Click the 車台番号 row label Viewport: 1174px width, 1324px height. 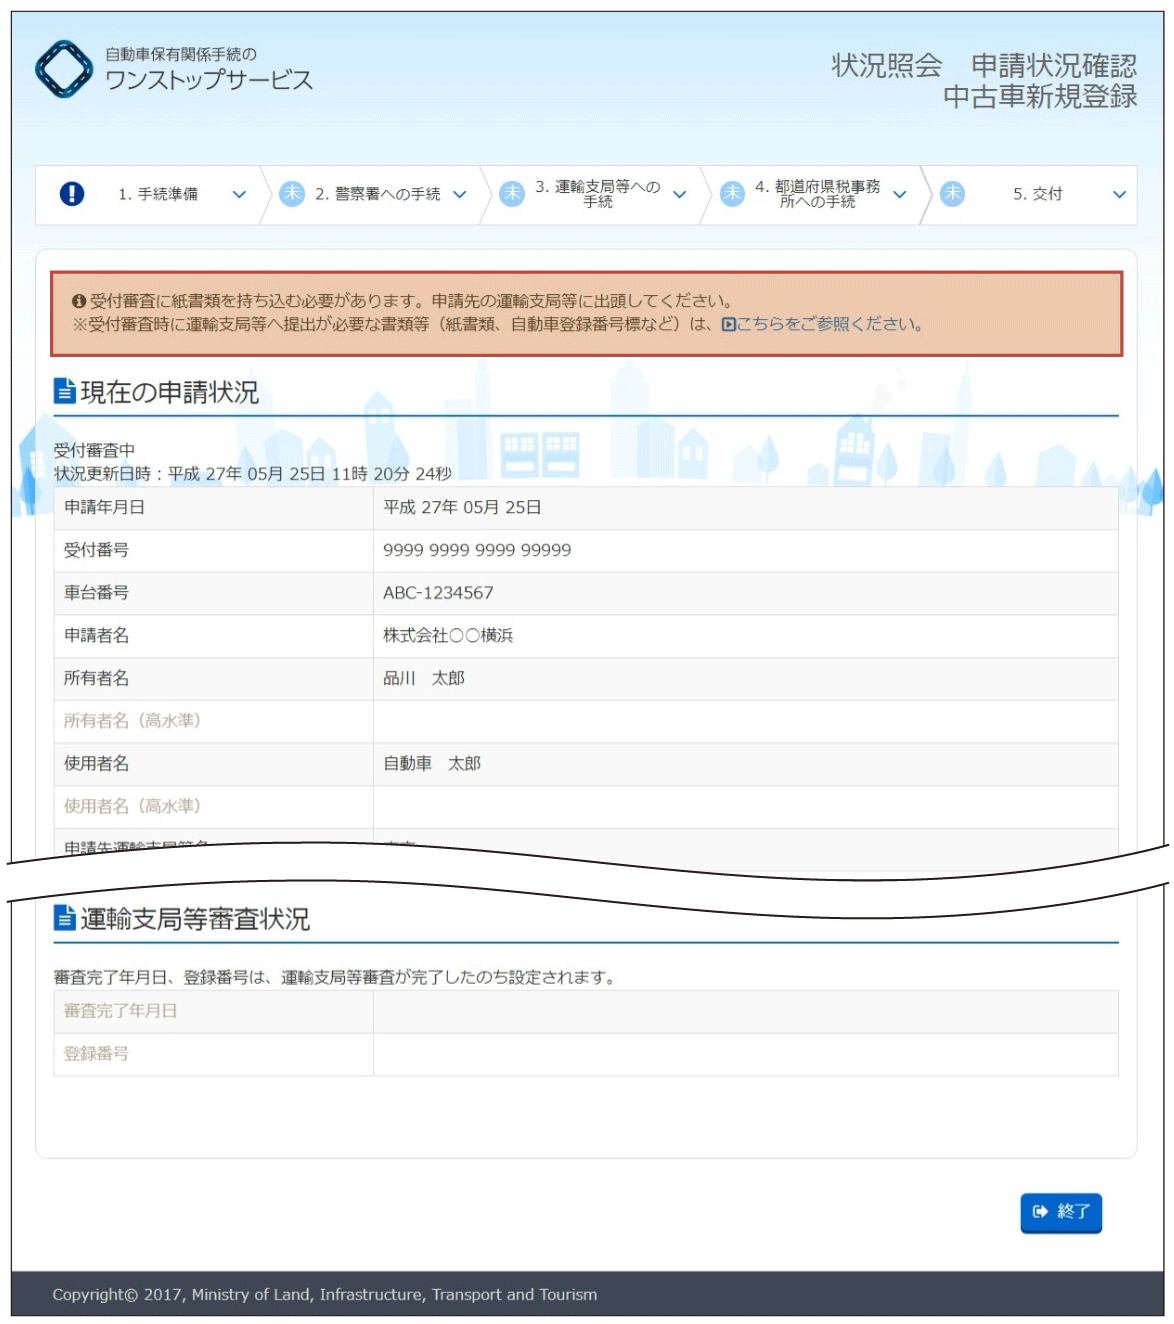click(96, 593)
